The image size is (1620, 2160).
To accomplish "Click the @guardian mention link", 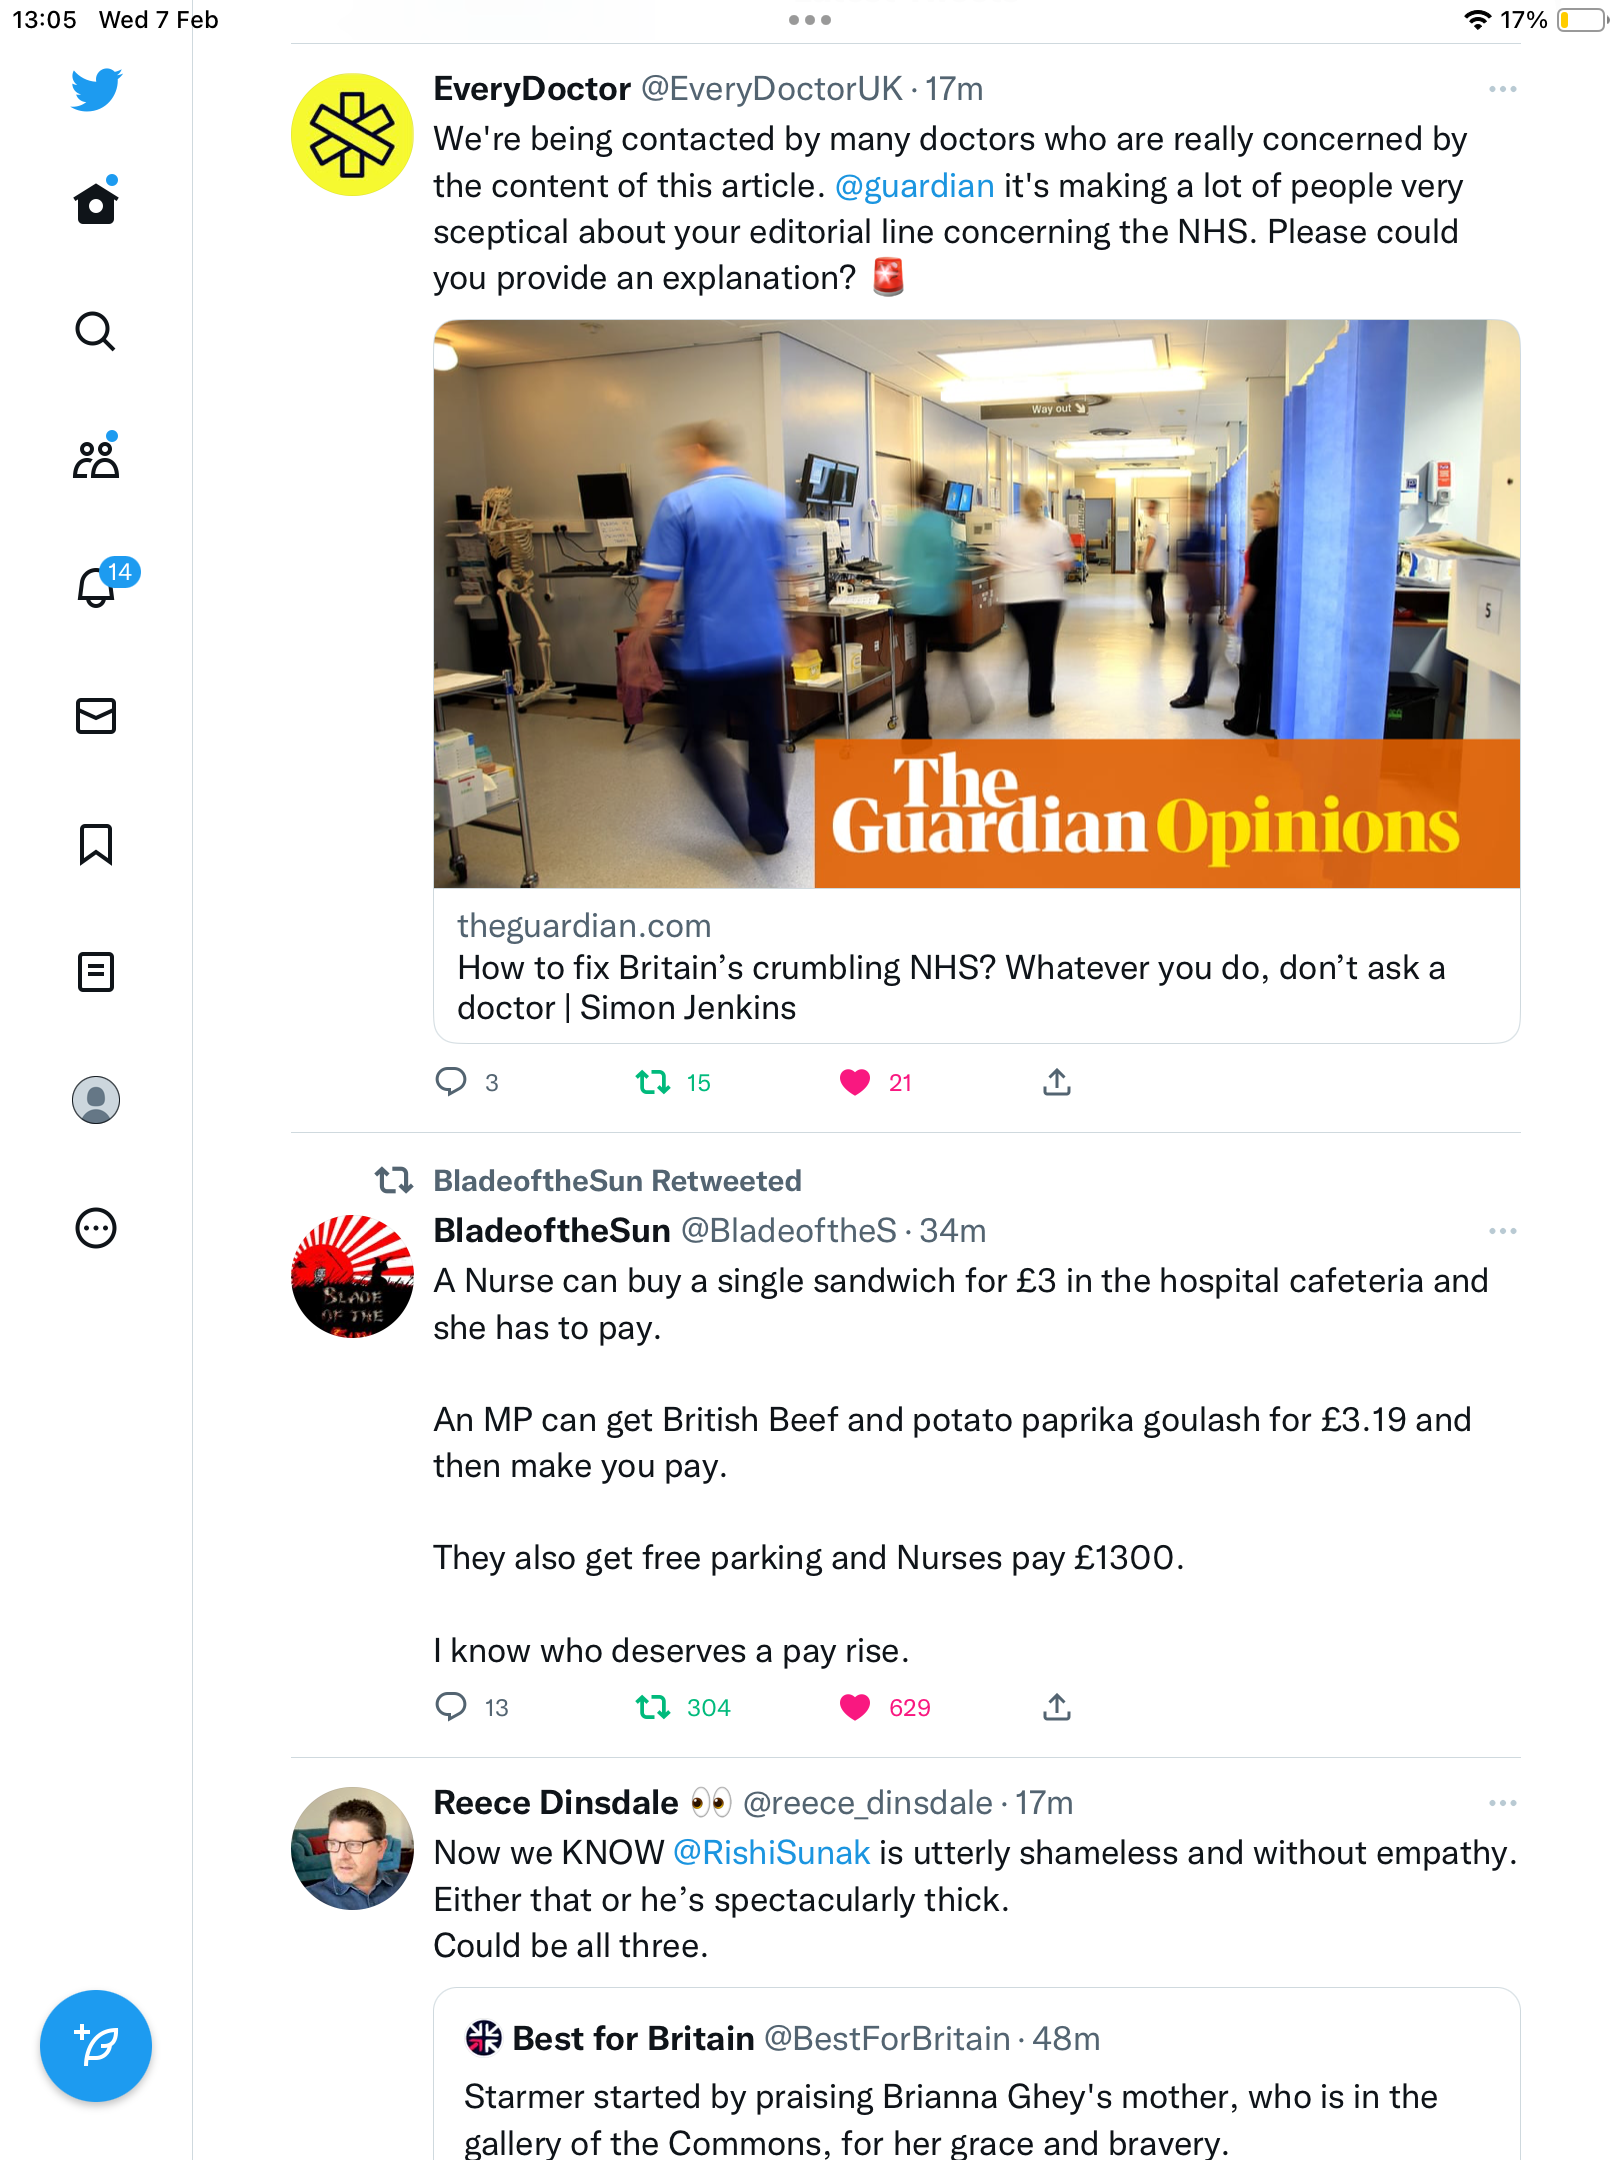I will pyautogui.click(x=914, y=186).
